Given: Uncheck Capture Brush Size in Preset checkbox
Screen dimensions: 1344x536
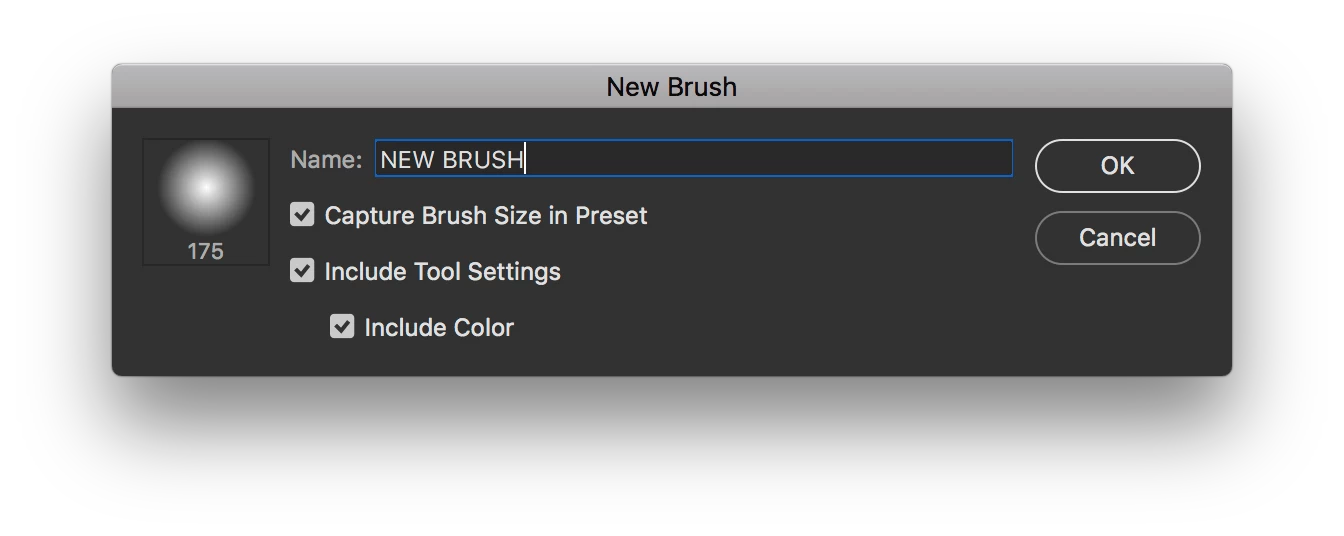Looking at the screenshot, I should tap(302, 215).
